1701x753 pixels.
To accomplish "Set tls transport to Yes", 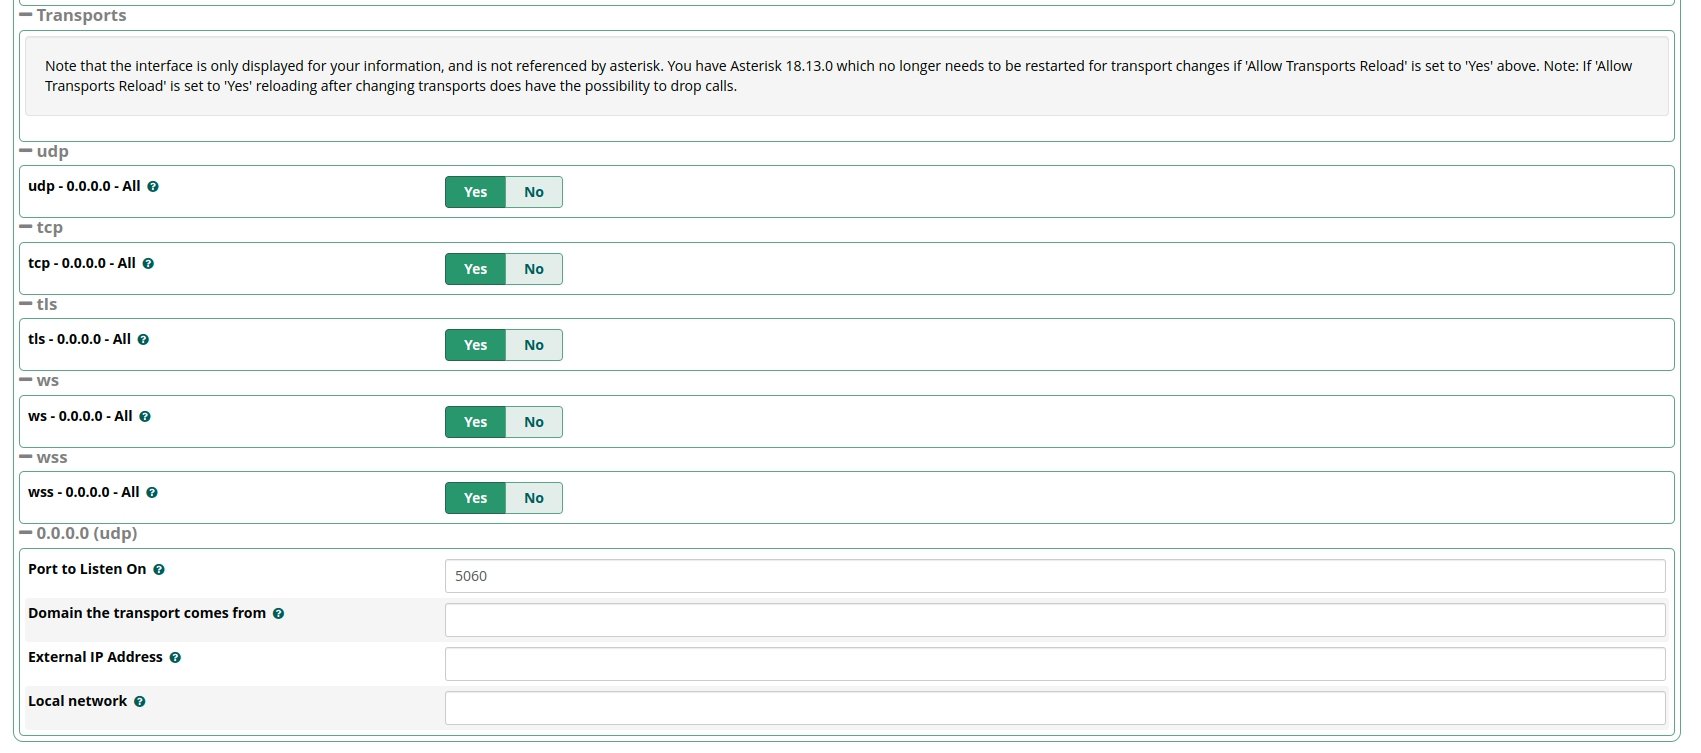I will tap(475, 345).
